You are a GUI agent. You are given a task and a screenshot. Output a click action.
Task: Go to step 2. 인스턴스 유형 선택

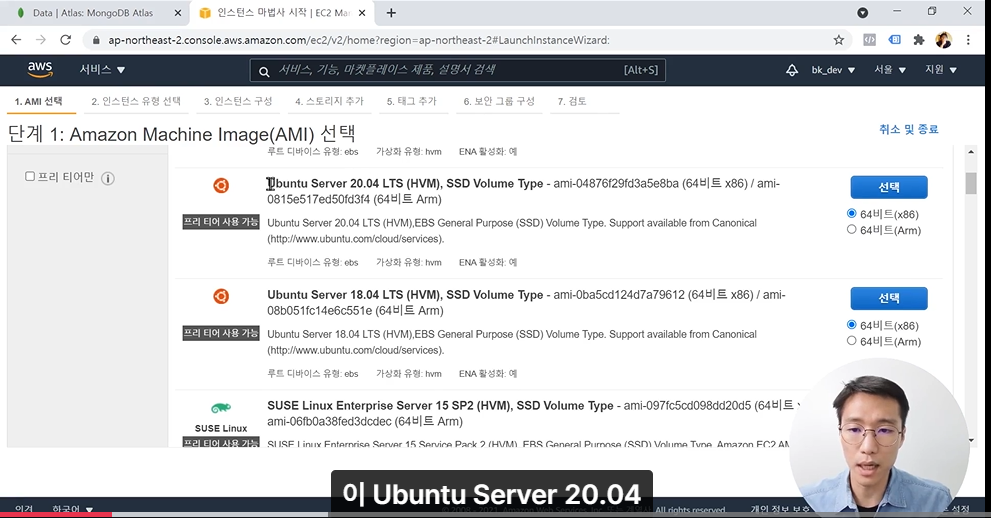click(x=136, y=101)
